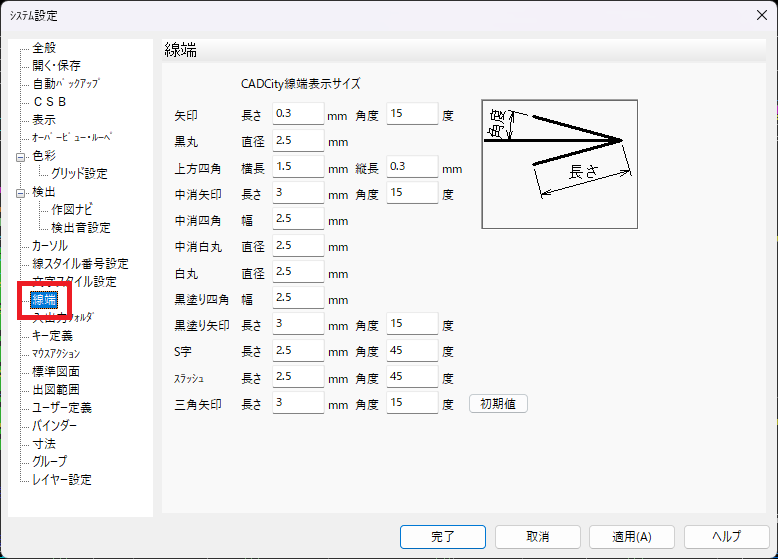Open the 開く・保存 settings page
Screen dimensions: 778x559
[56, 65]
